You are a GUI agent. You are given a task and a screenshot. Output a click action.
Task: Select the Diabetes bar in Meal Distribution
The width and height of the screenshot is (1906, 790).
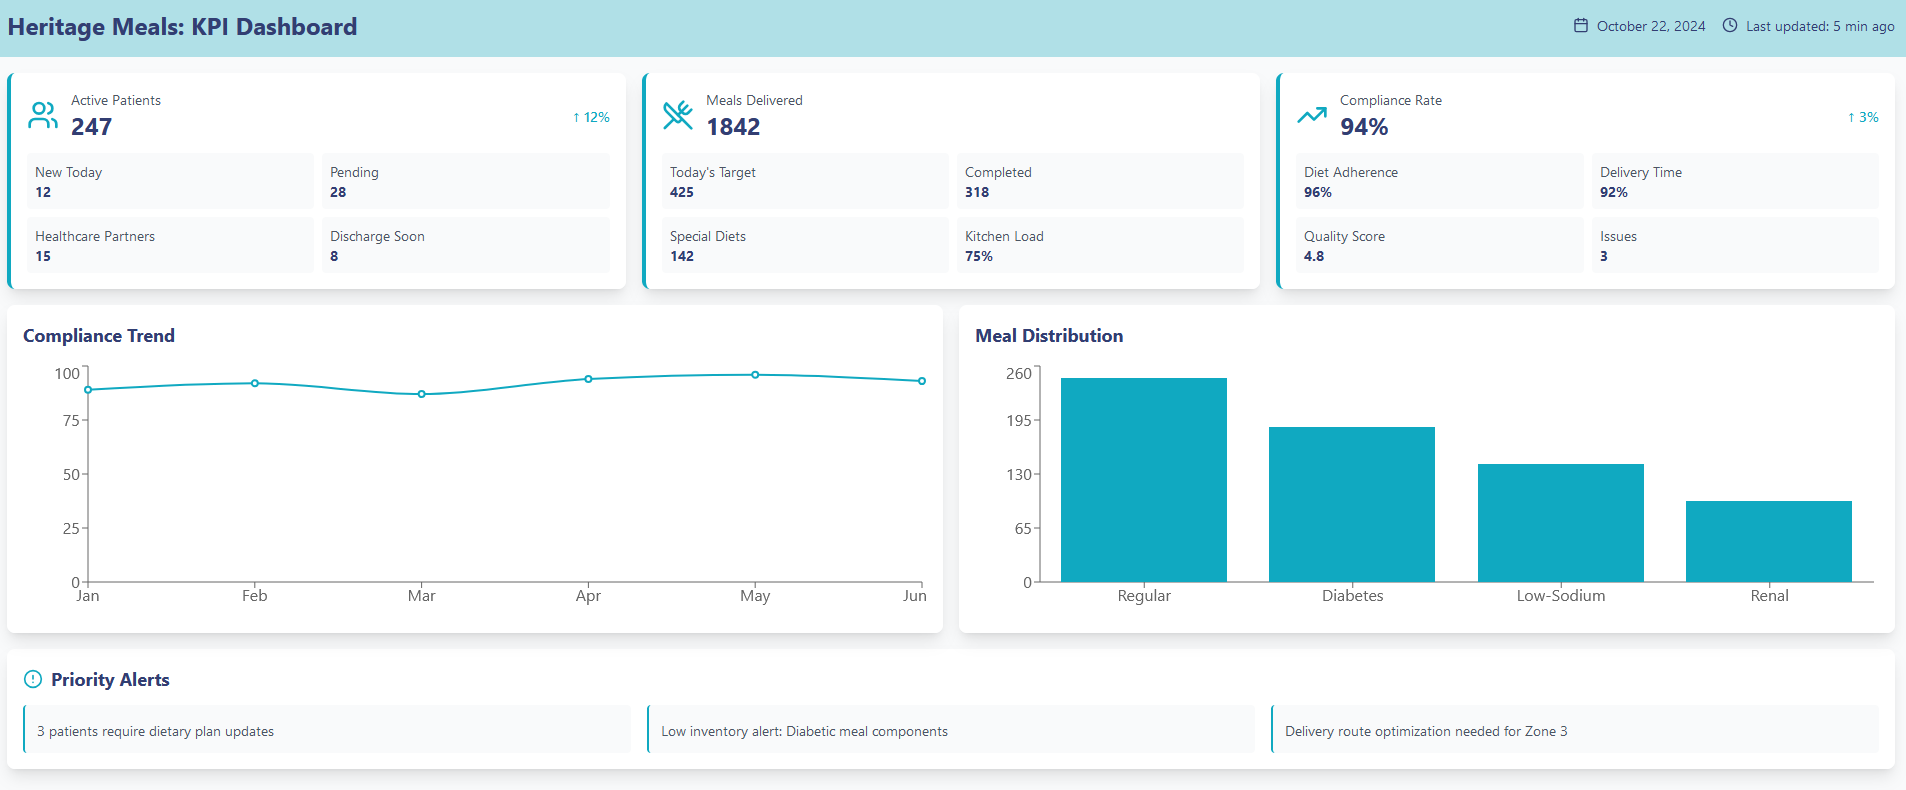tap(1352, 504)
